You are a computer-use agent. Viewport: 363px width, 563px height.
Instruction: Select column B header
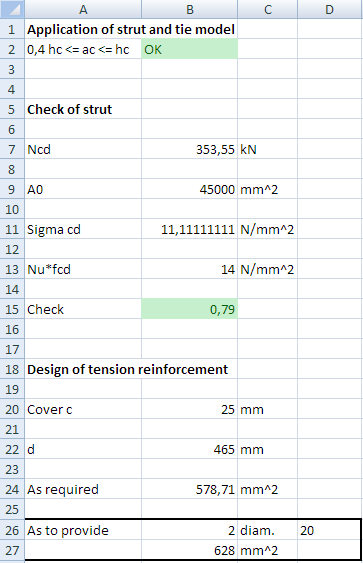tap(190, 9)
